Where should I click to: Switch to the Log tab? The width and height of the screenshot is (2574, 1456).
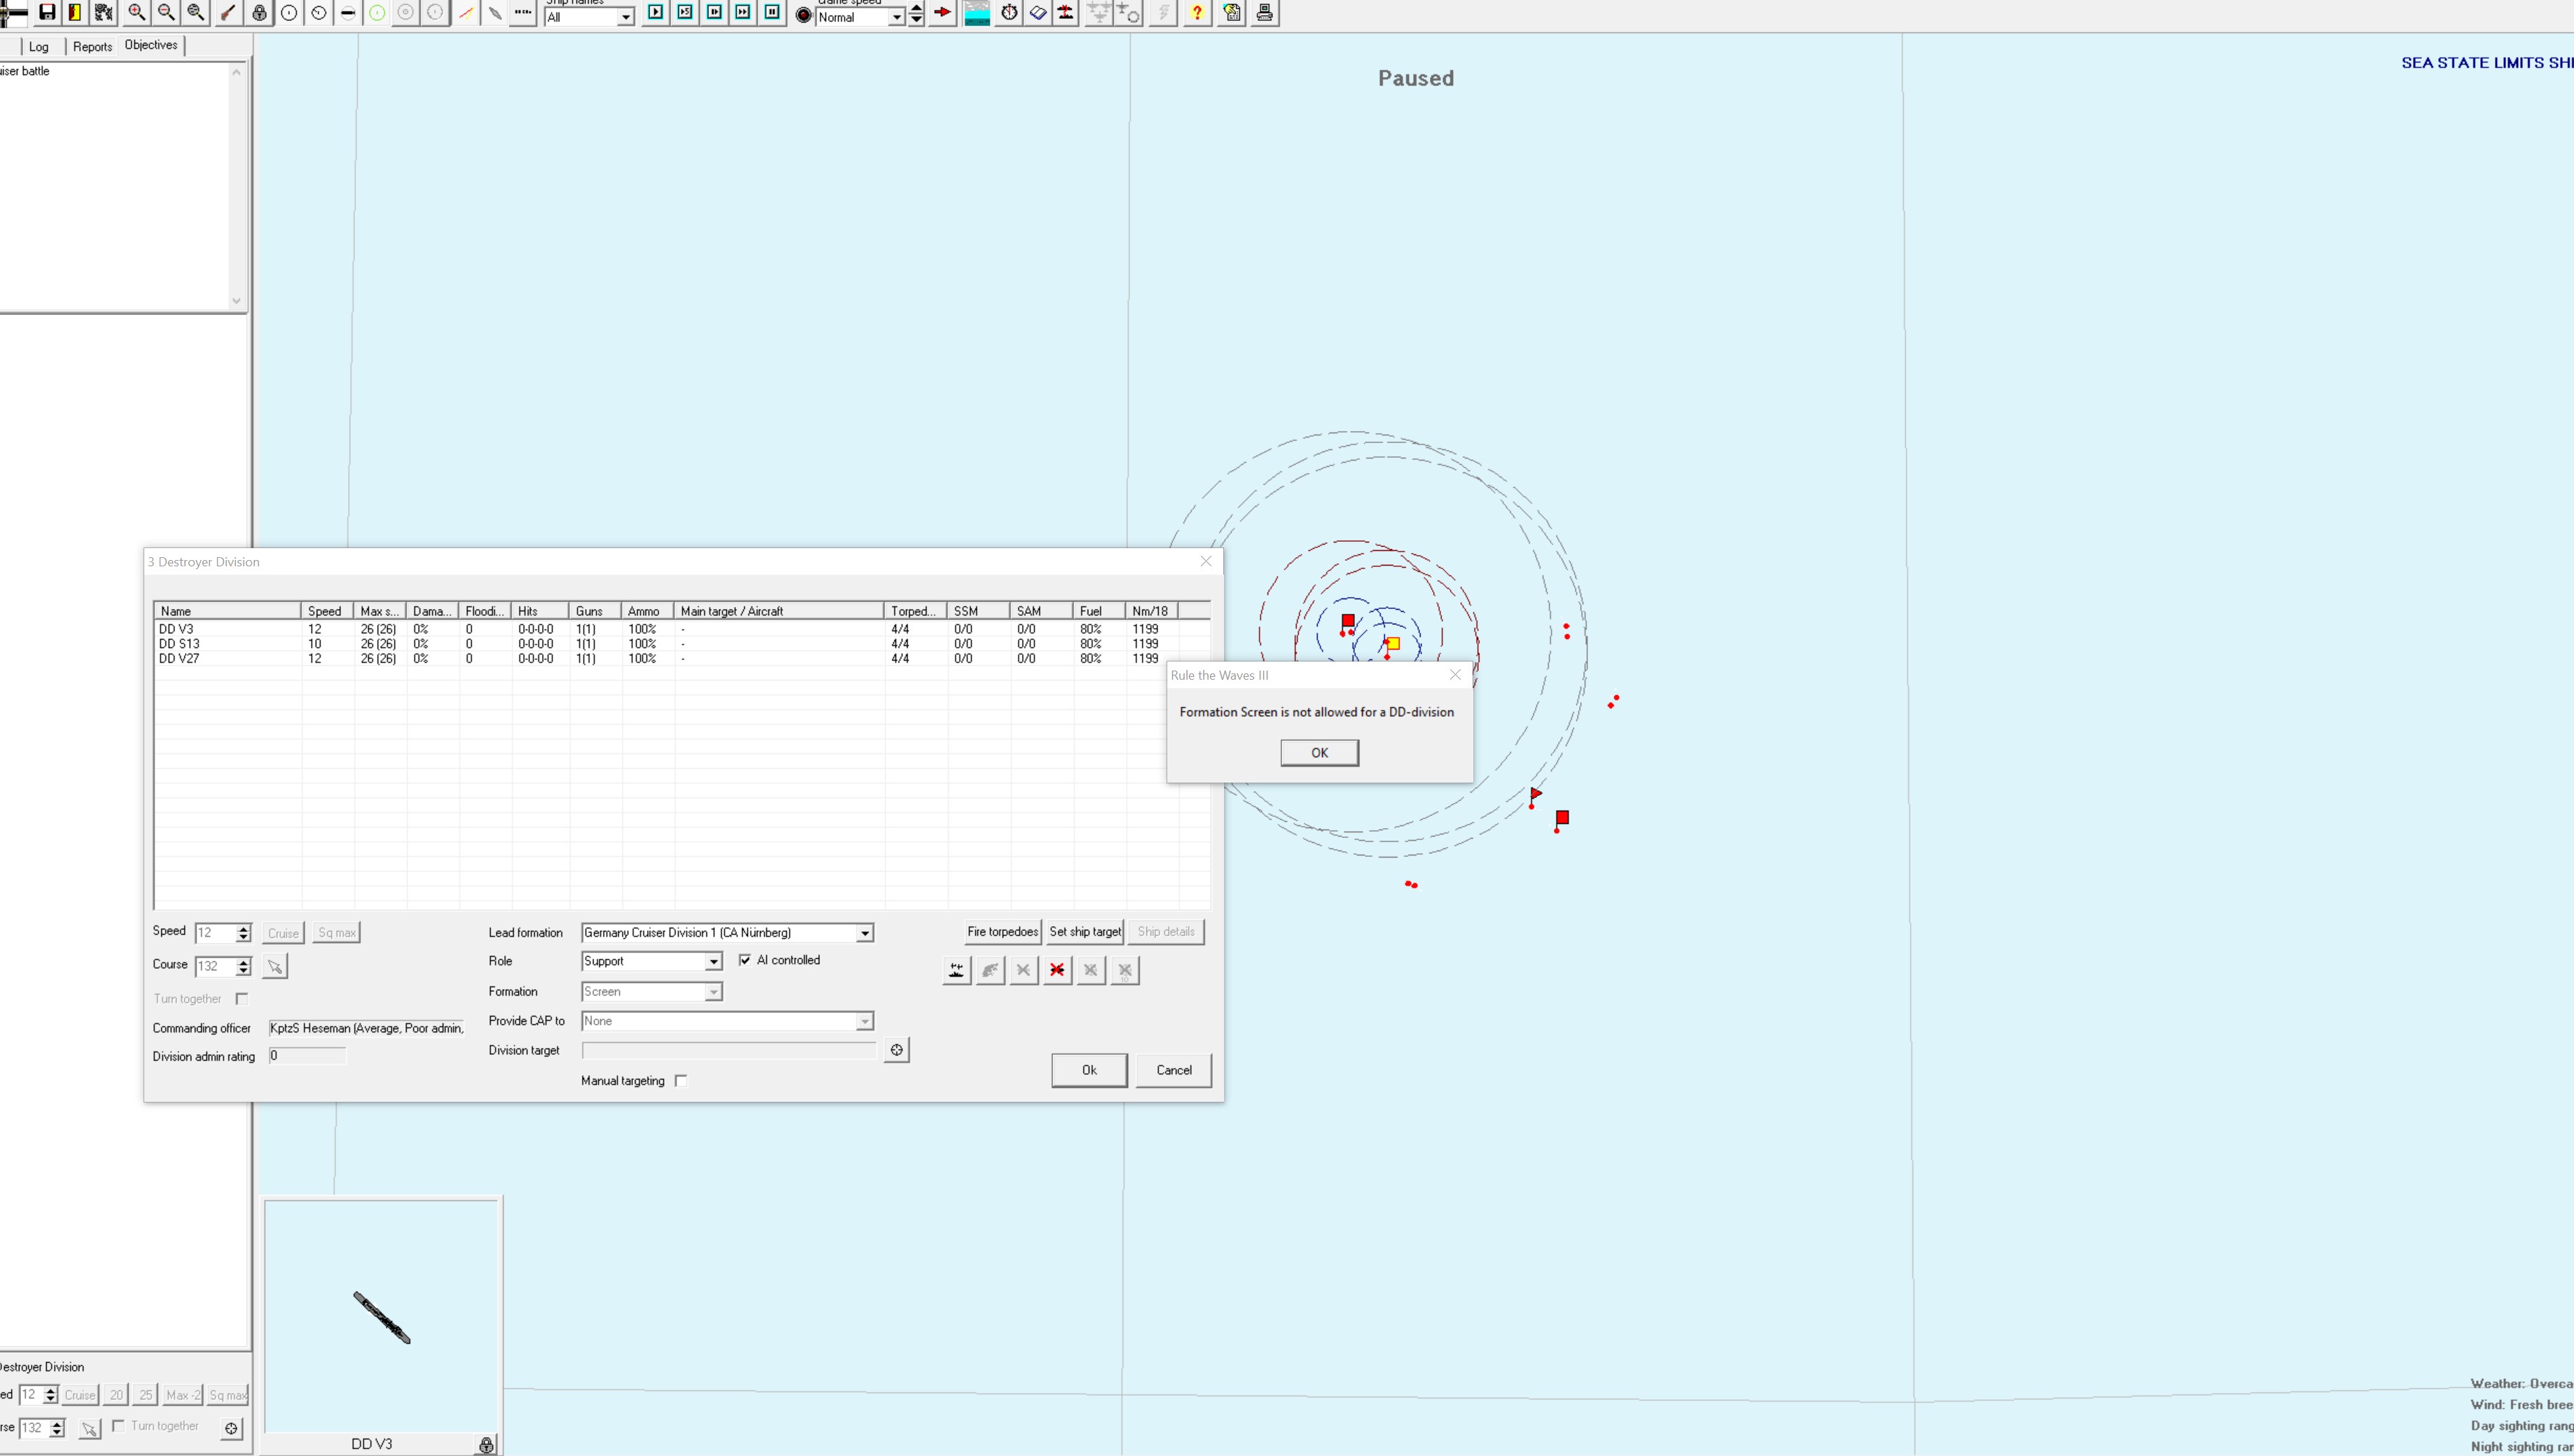click(x=39, y=46)
